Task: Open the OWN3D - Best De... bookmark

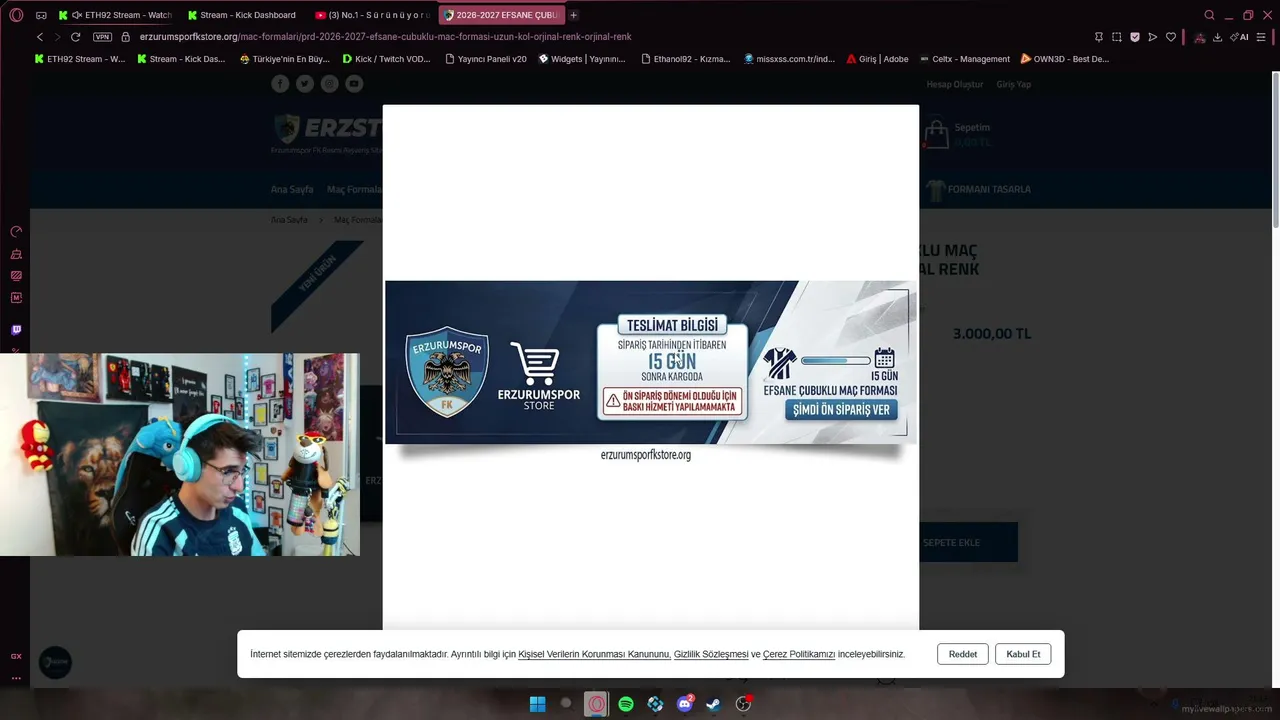Action: (x=1064, y=59)
